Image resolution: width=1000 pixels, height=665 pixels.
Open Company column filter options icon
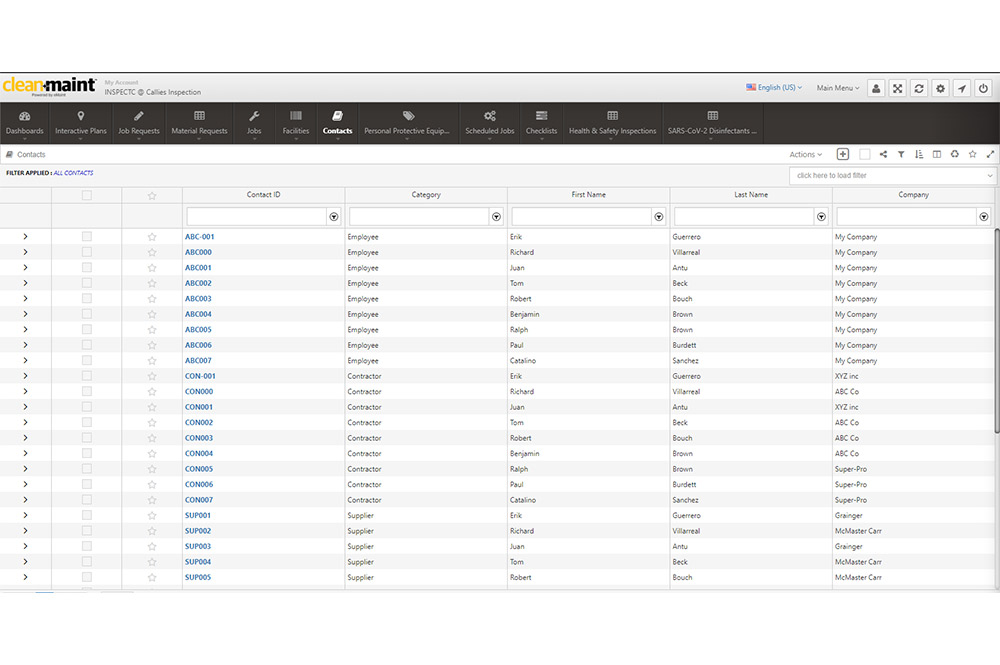pyautogui.click(x=984, y=217)
